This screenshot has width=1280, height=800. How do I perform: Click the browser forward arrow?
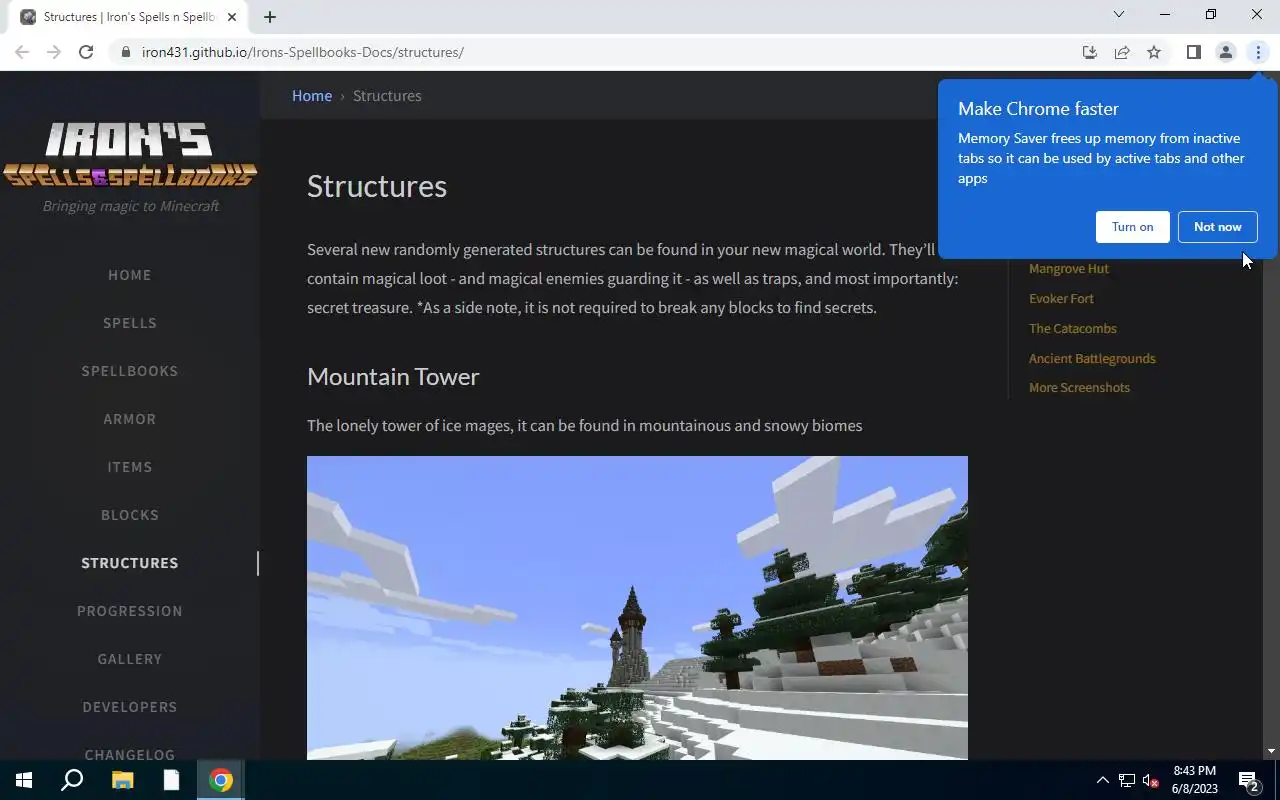pos(54,52)
